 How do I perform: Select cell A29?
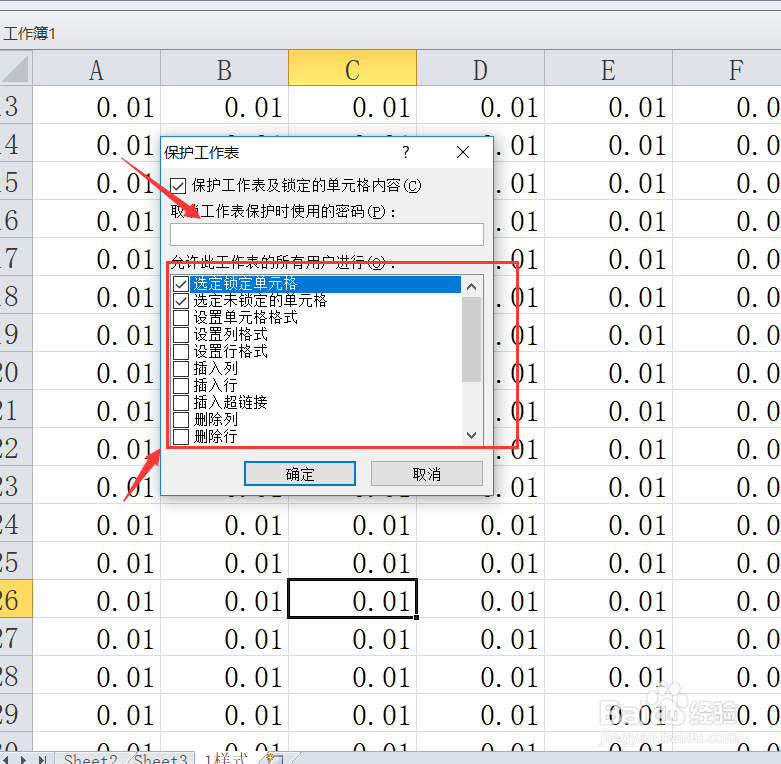pos(97,713)
